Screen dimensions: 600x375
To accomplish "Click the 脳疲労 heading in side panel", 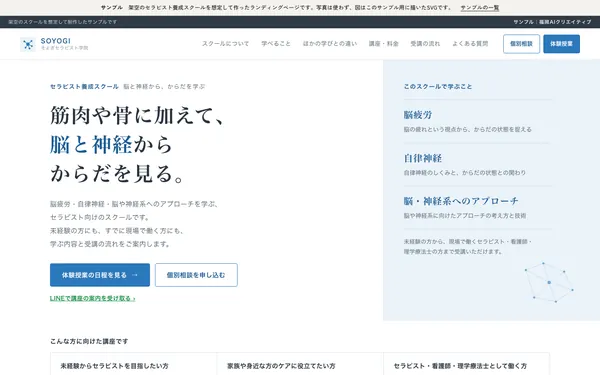I will click(x=417, y=115).
